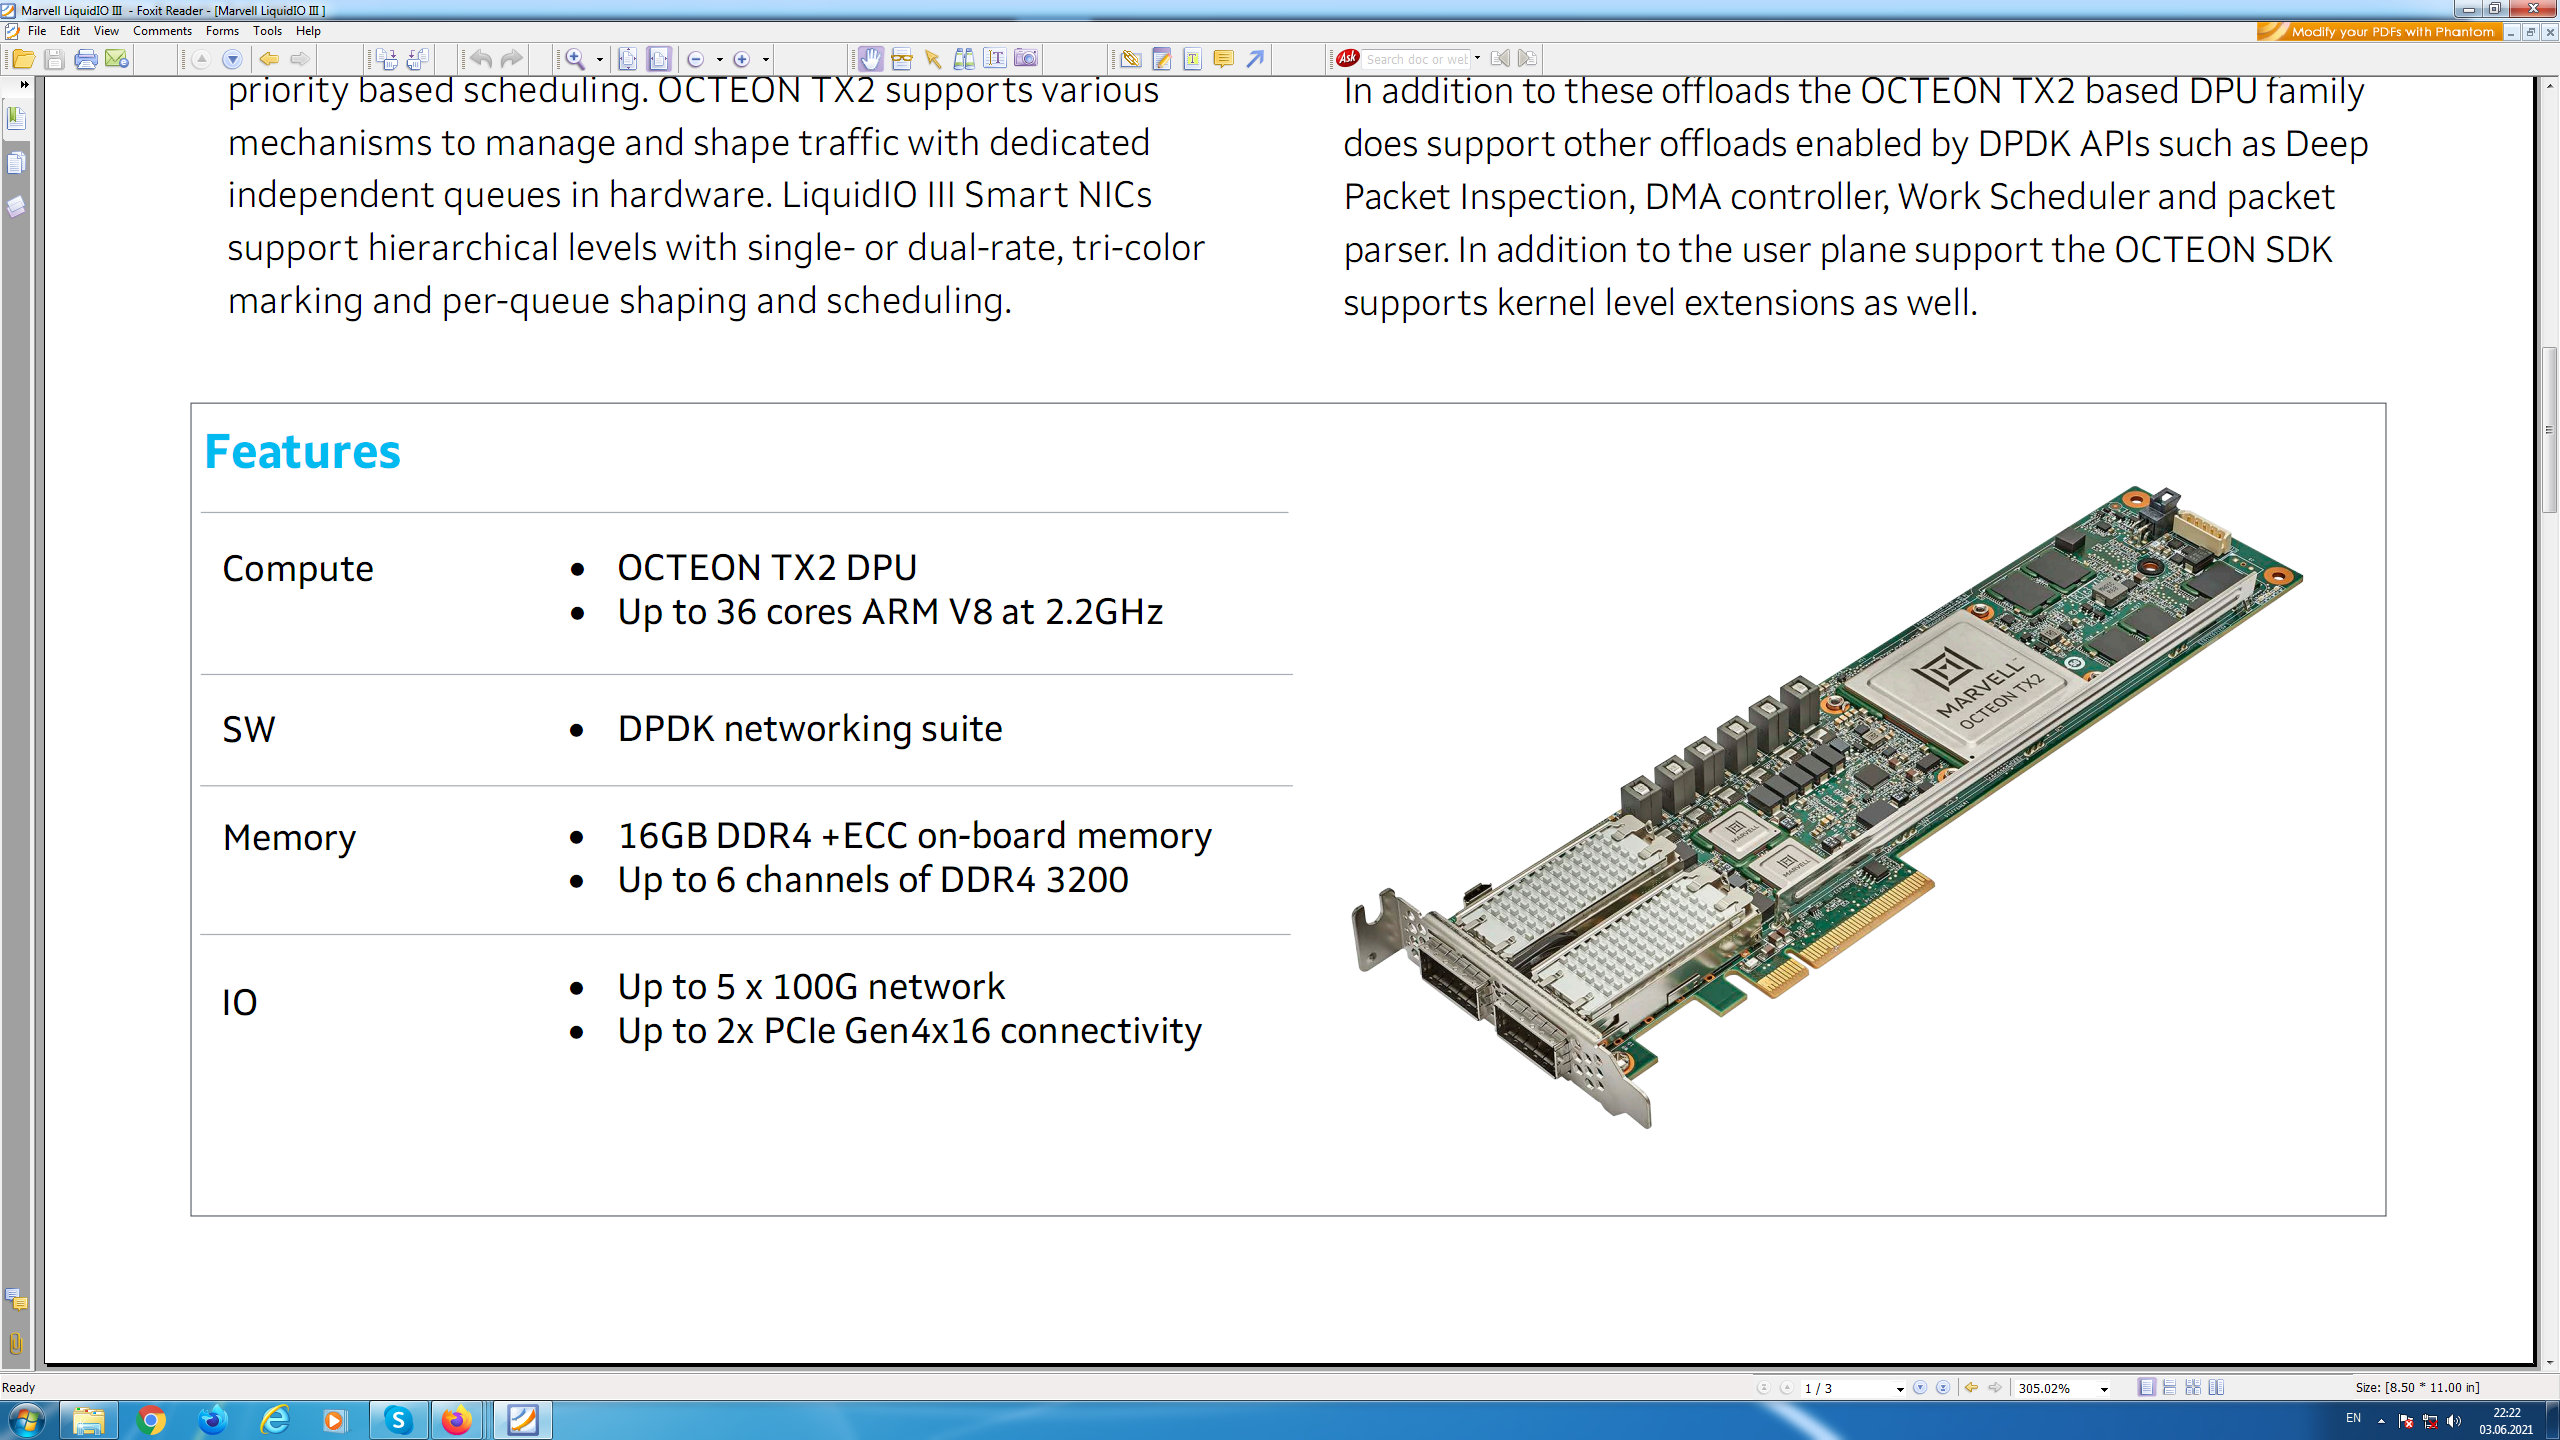Image resolution: width=2560 pixels, height=1440 pixels.
Task: Click the Save diskette icon in toolbar
Action: [x=54, y=59]
